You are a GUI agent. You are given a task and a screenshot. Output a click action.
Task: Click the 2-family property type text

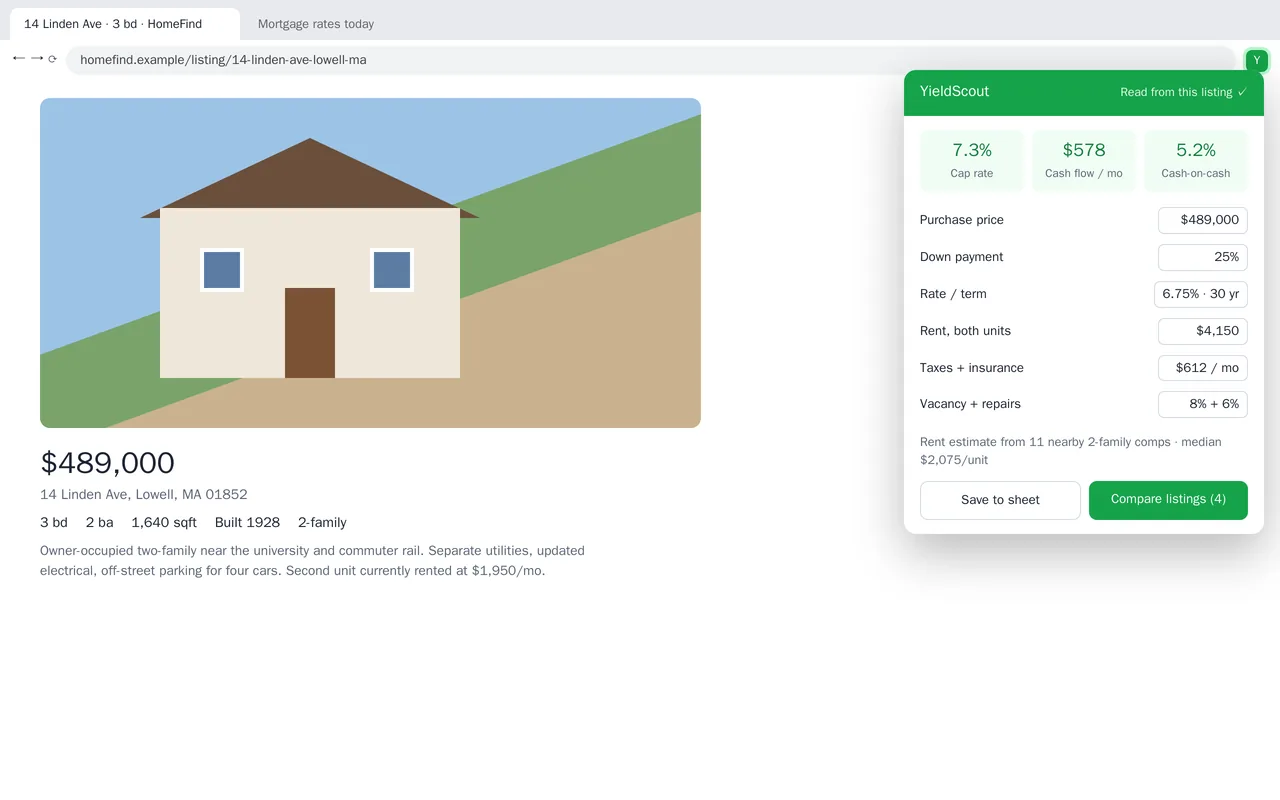[x=322, y=523]
